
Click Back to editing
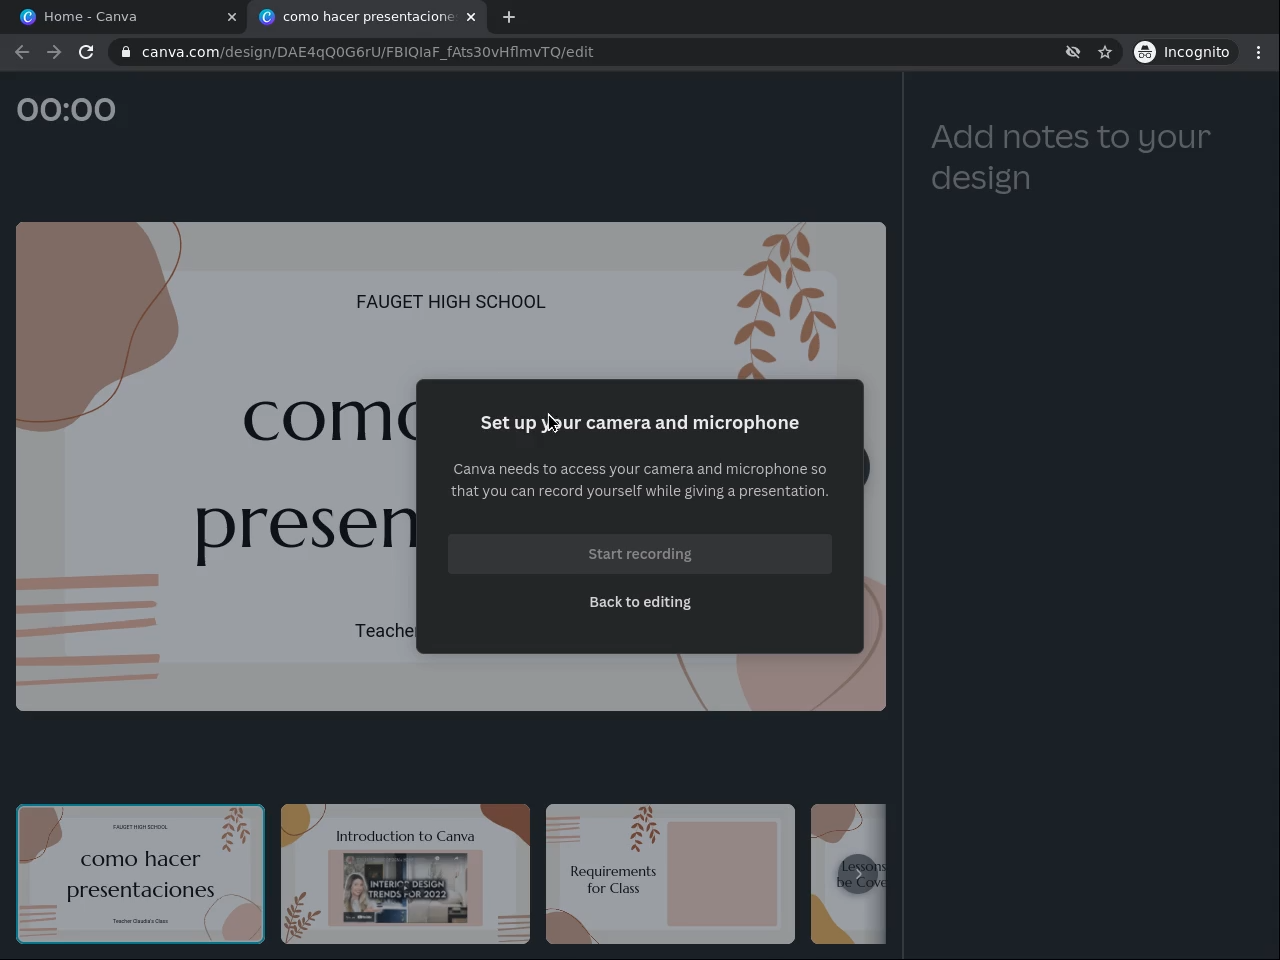tap(640, 602)
